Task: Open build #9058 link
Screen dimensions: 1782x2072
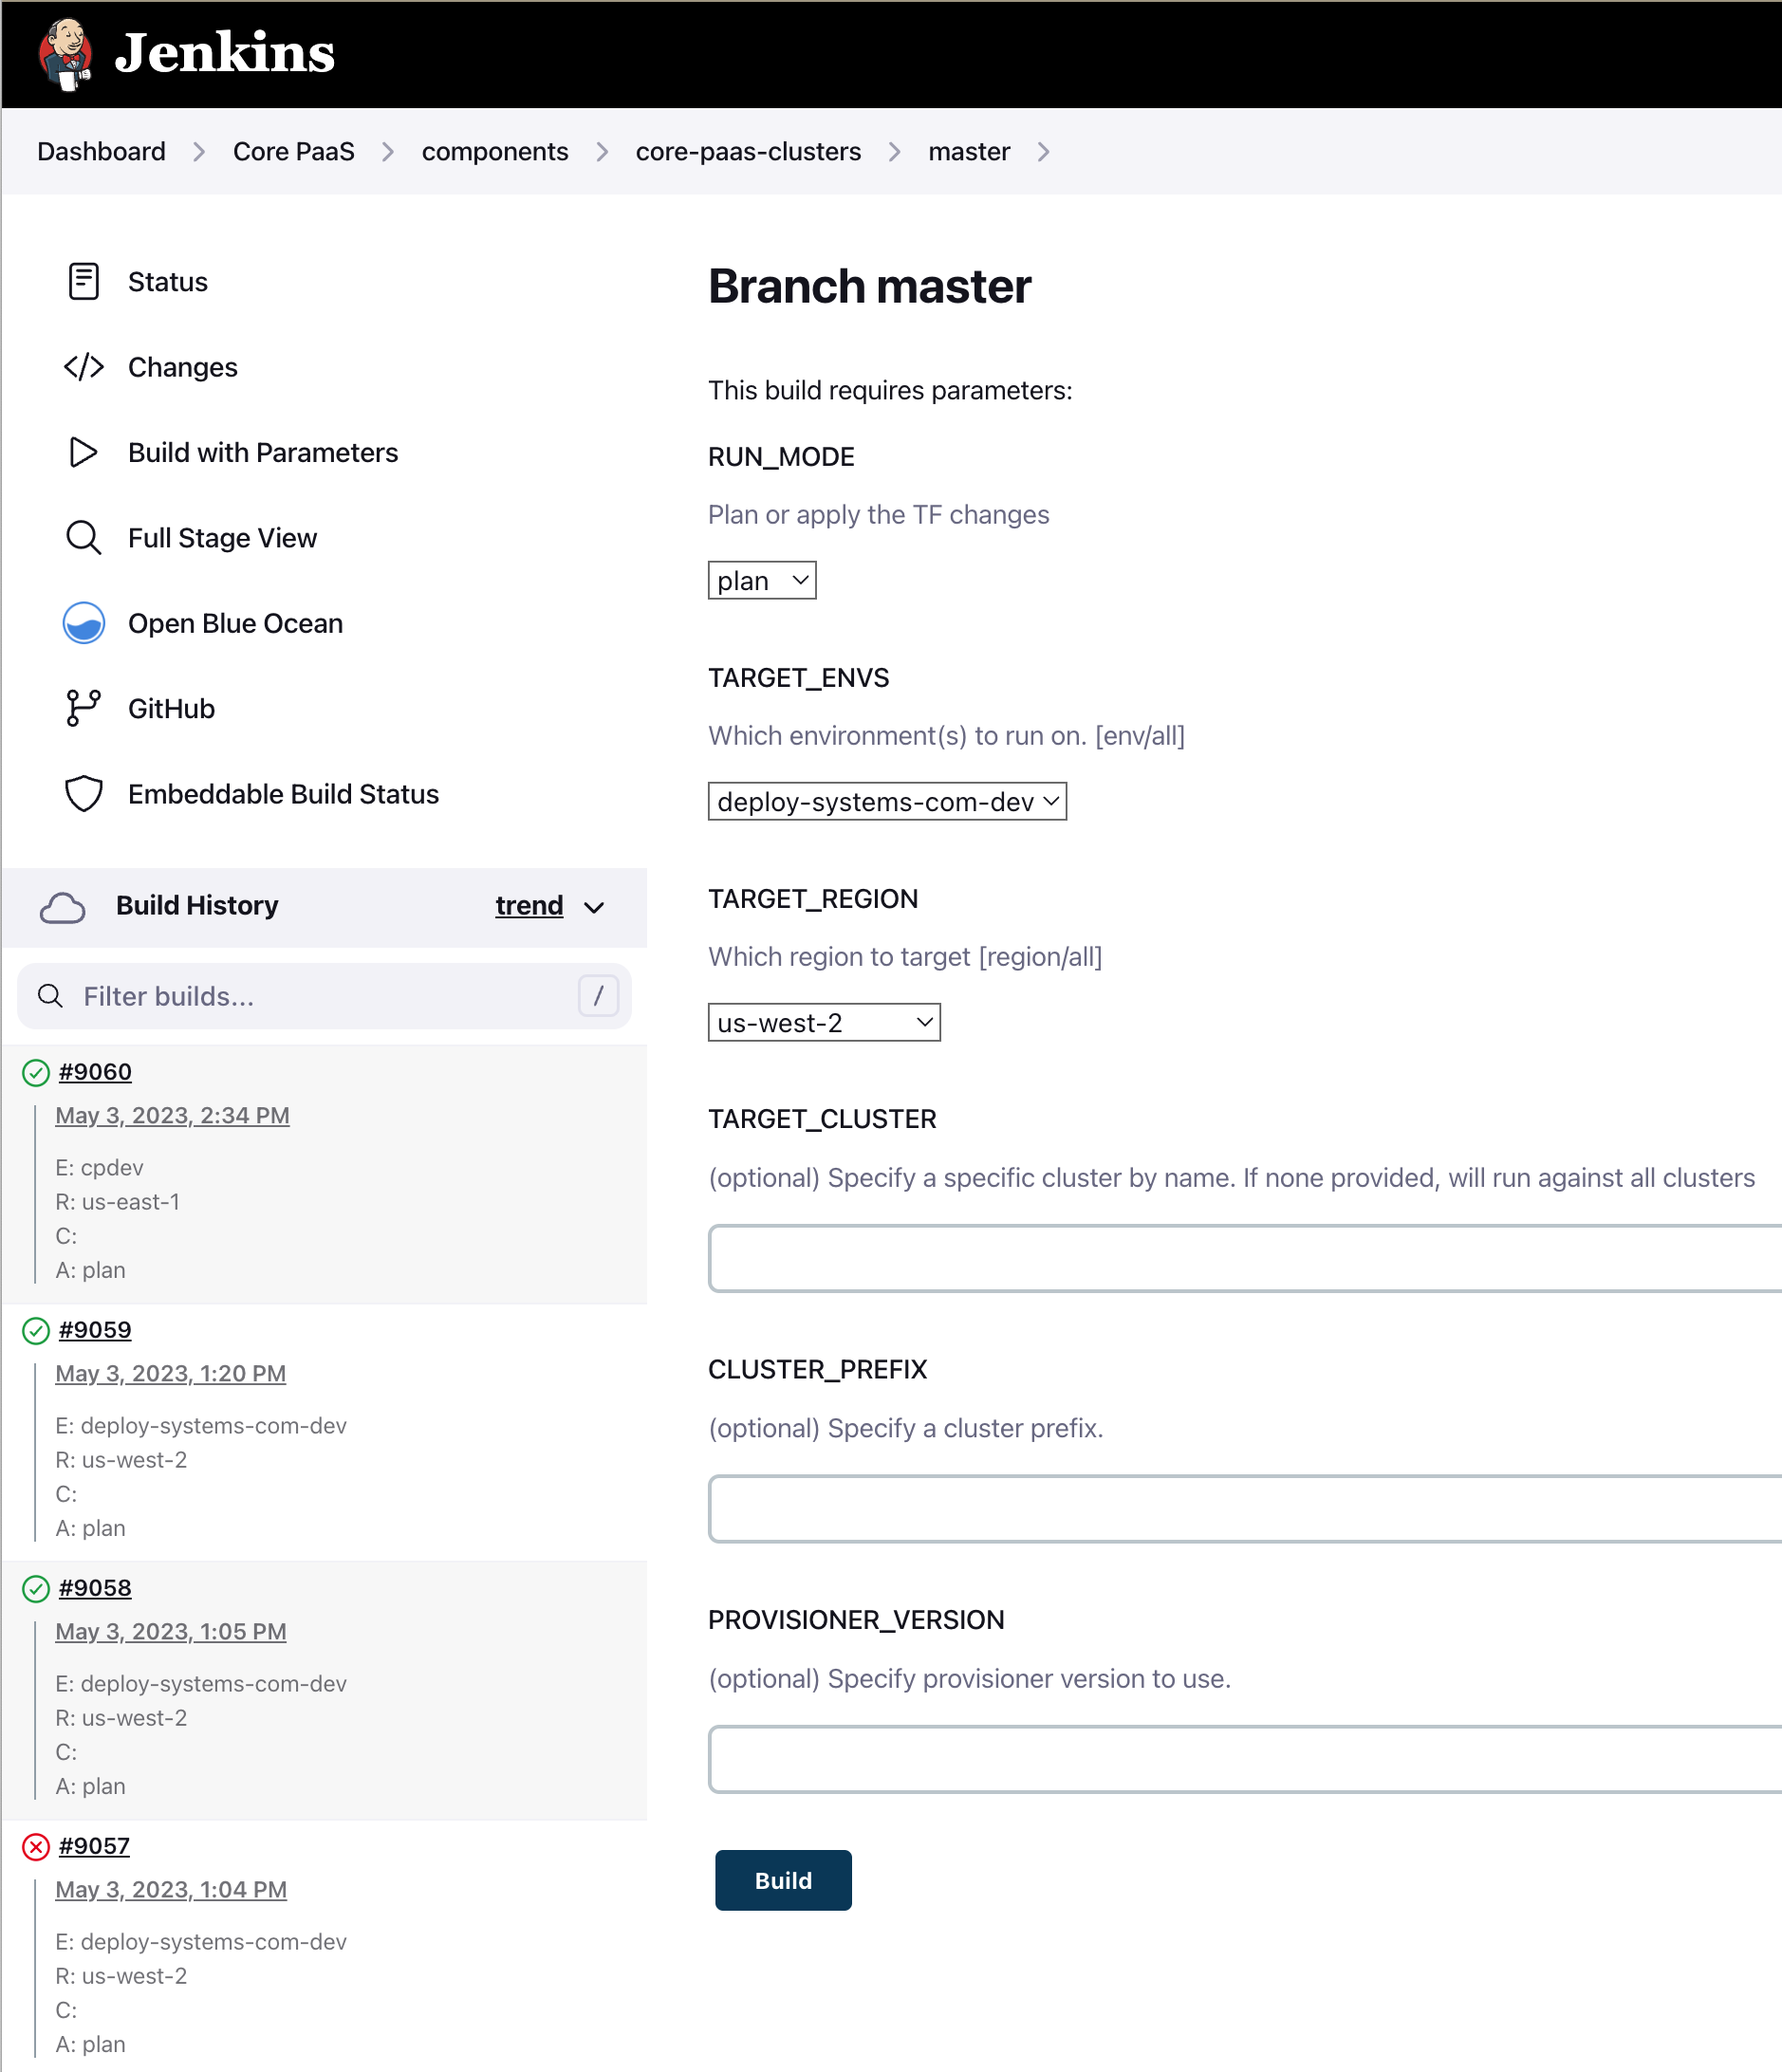Action: click(95, 1588)
